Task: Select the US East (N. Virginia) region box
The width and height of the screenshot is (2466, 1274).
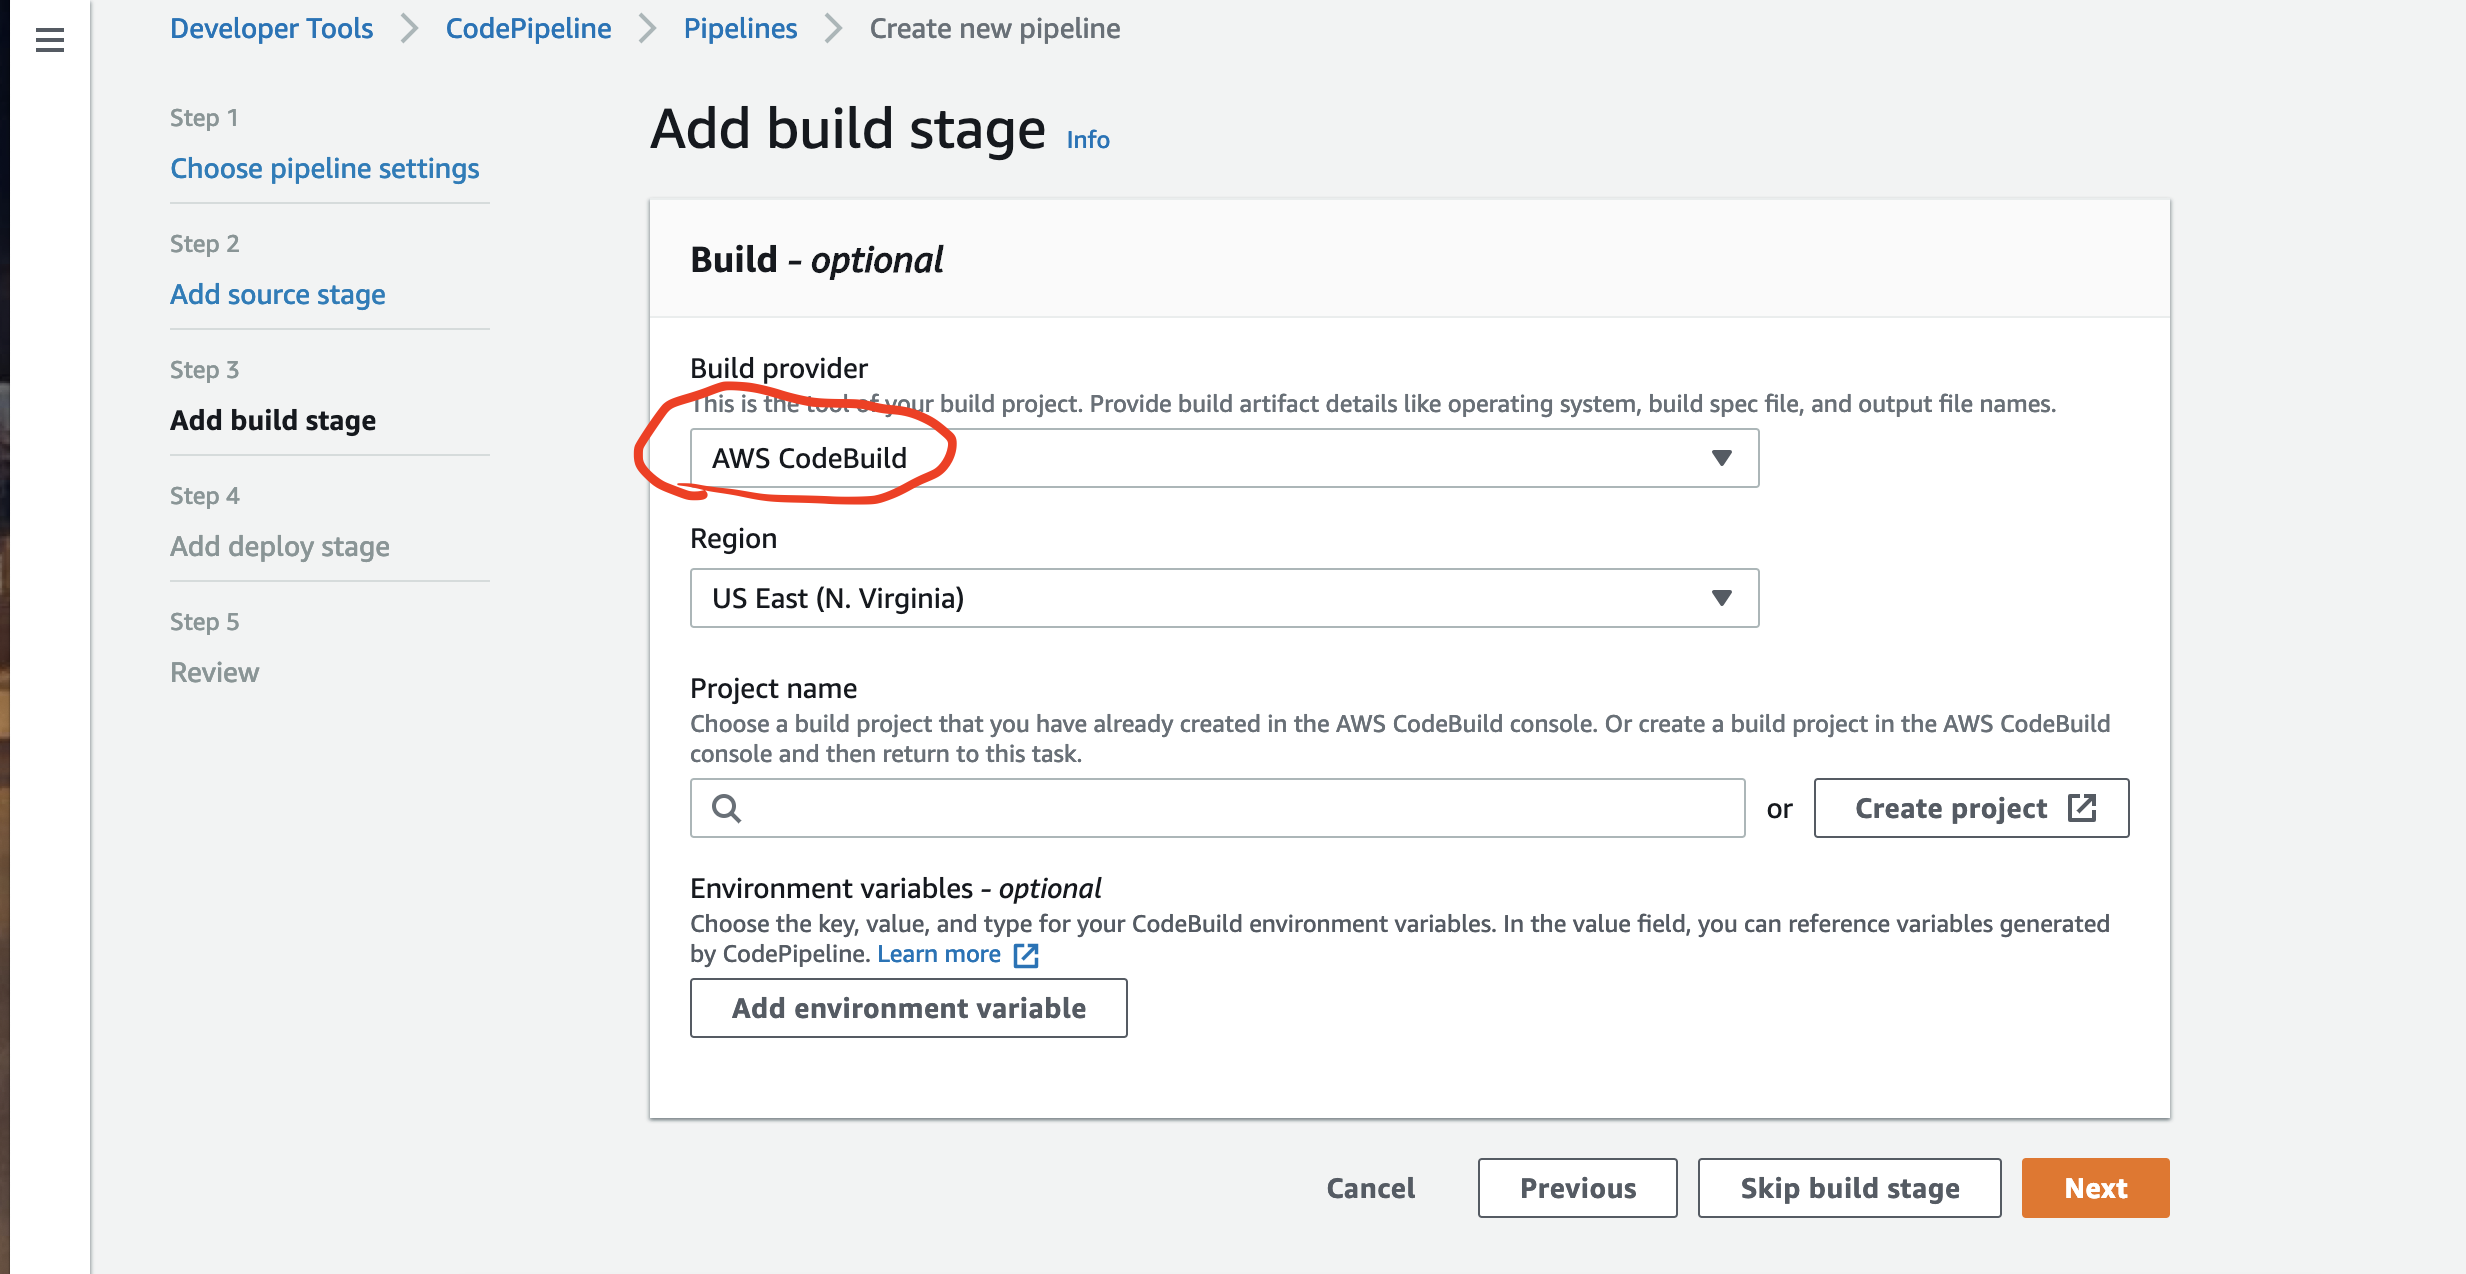Action: point(1224,598)
